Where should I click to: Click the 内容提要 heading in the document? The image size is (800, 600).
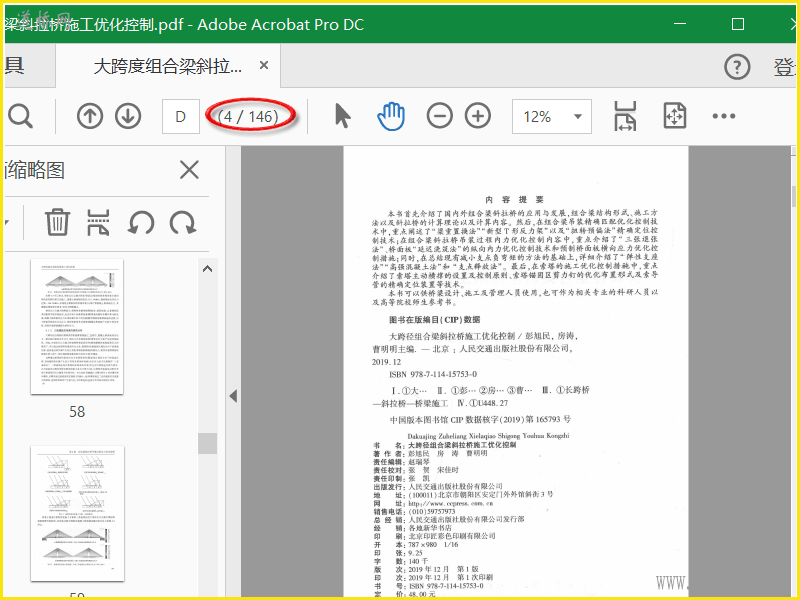coord(515,199)
